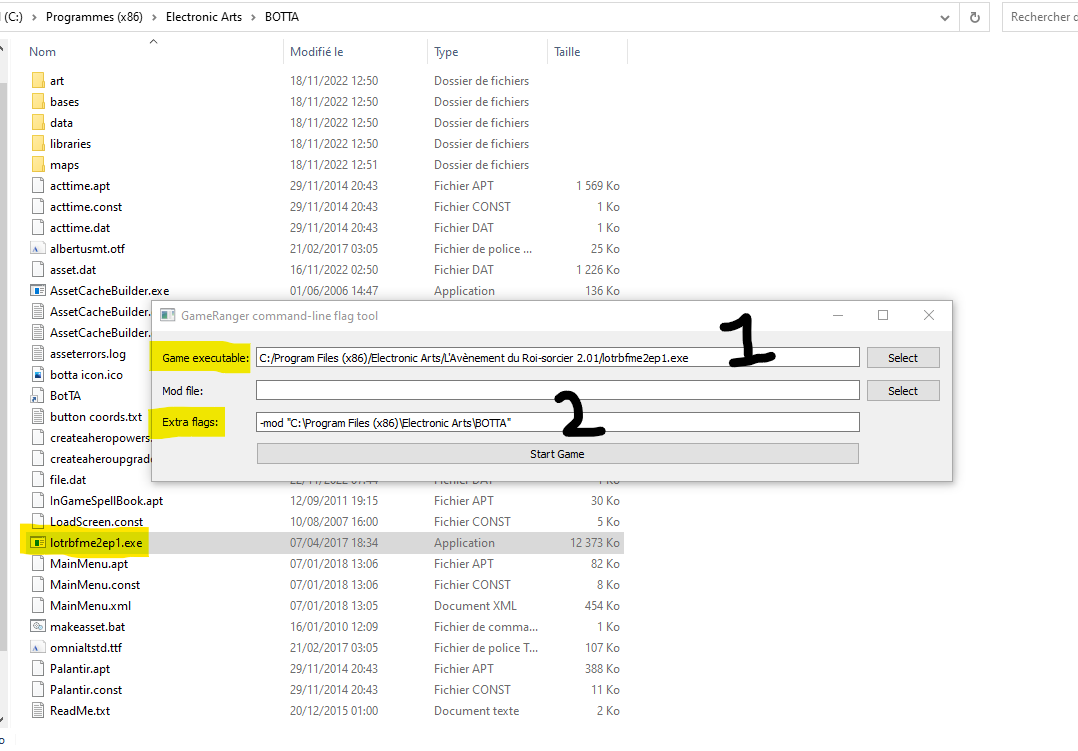This screenshot has width=1078, height=751.
Task: Click the AssetCacheBuilder.exe application icon
Action: click(x=38, y=291)
